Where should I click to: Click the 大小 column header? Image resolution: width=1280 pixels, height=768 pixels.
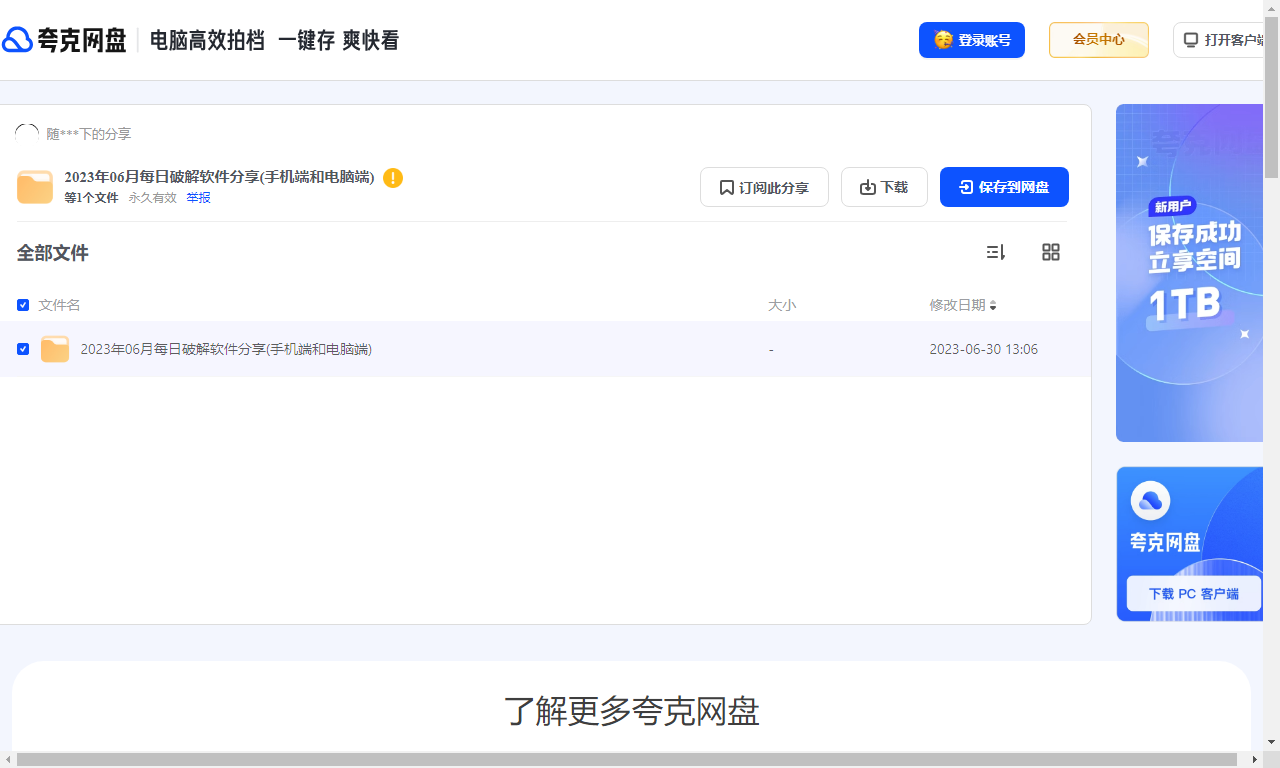tap(782, 305)
